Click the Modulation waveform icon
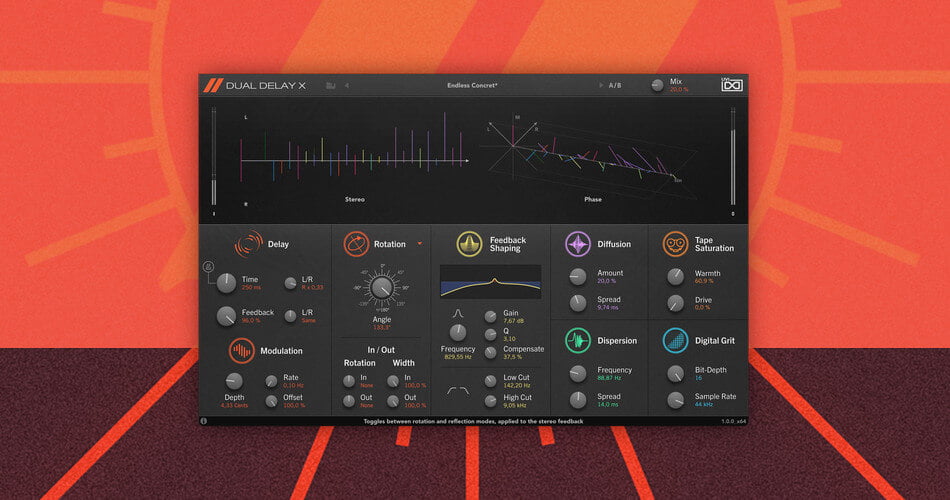Screen dimensions: 950x500 tap(242, 350)
